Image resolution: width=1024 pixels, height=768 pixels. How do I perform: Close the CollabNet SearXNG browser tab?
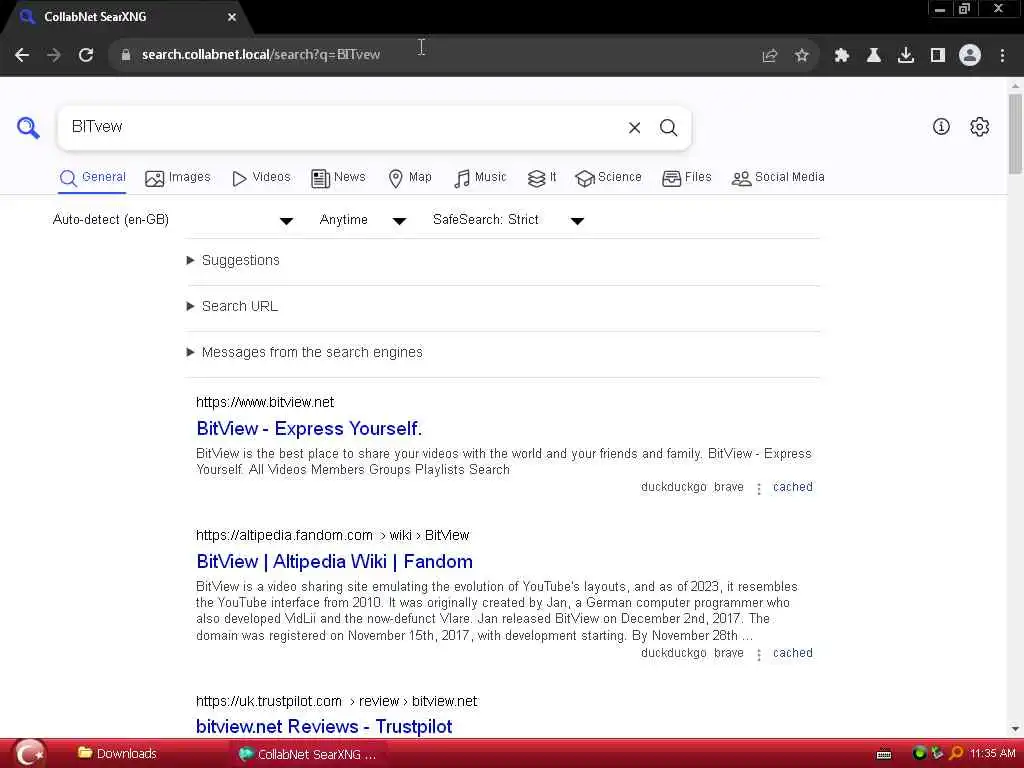232,17
